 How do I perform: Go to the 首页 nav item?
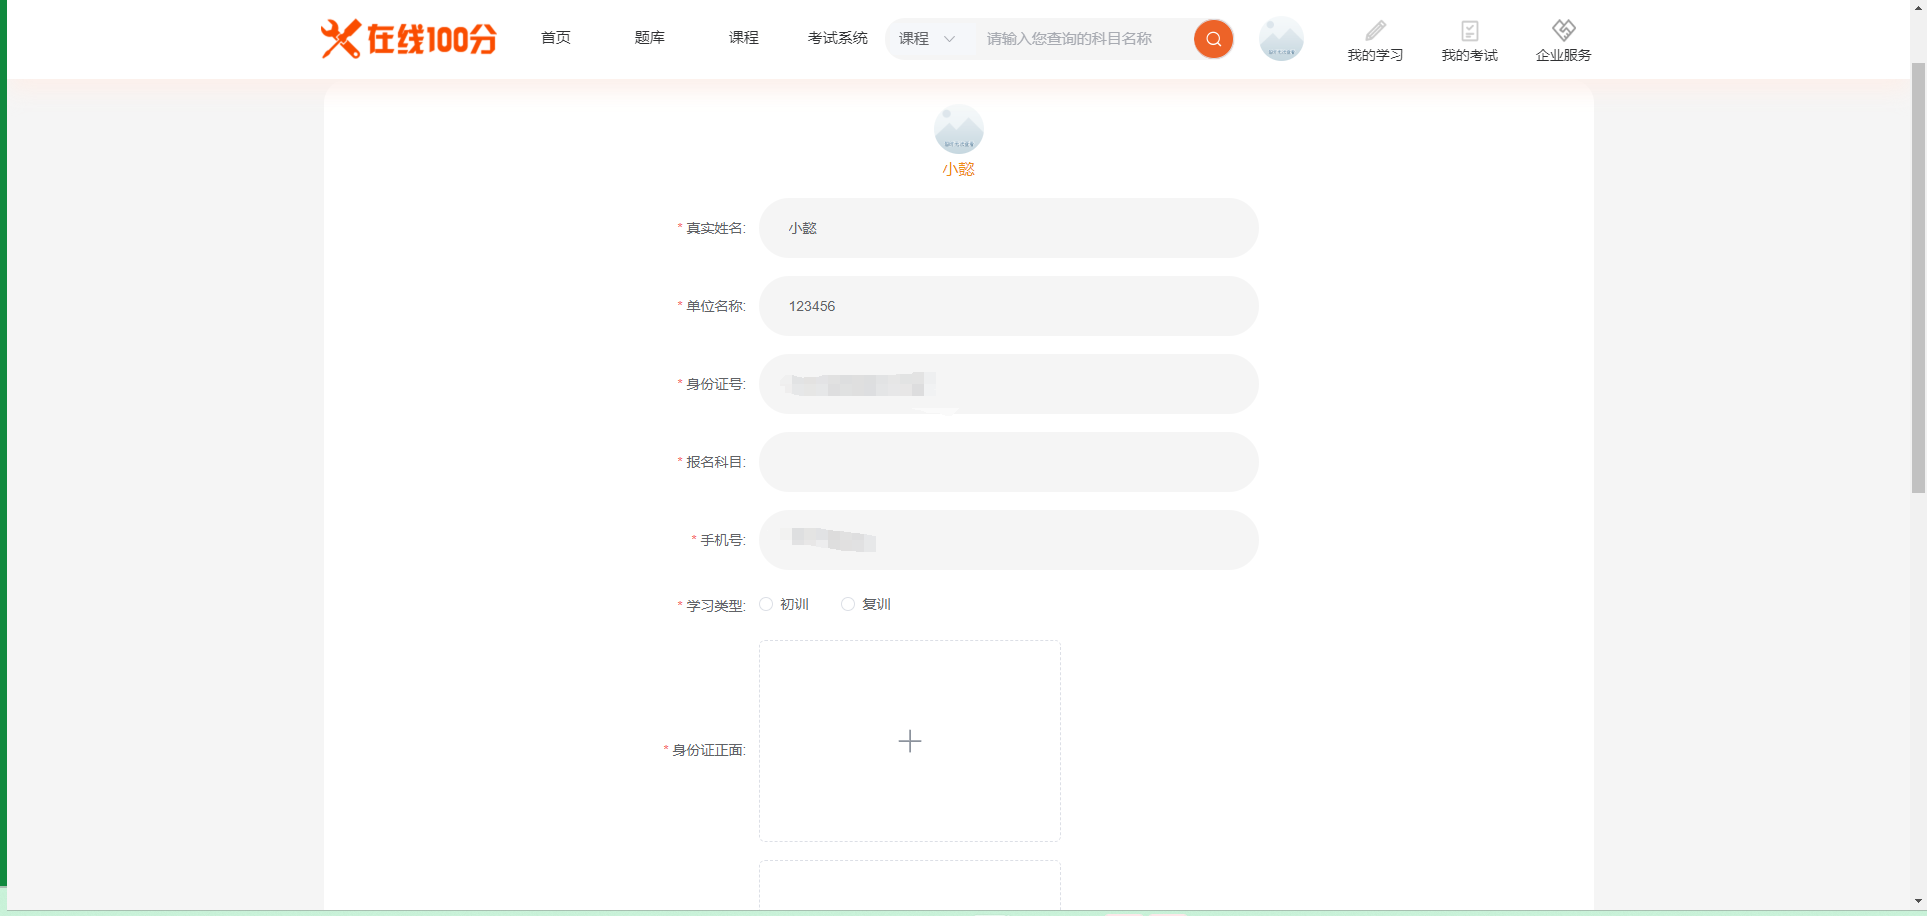[556, 38]
